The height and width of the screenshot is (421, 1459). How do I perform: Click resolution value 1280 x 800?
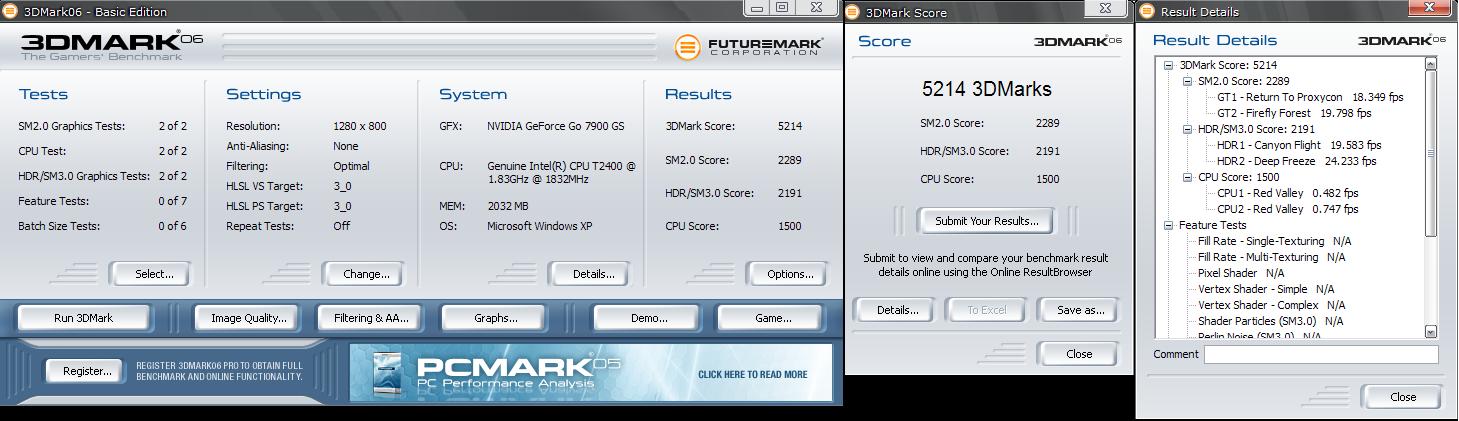pyautogui.click(x=359, y=126)
